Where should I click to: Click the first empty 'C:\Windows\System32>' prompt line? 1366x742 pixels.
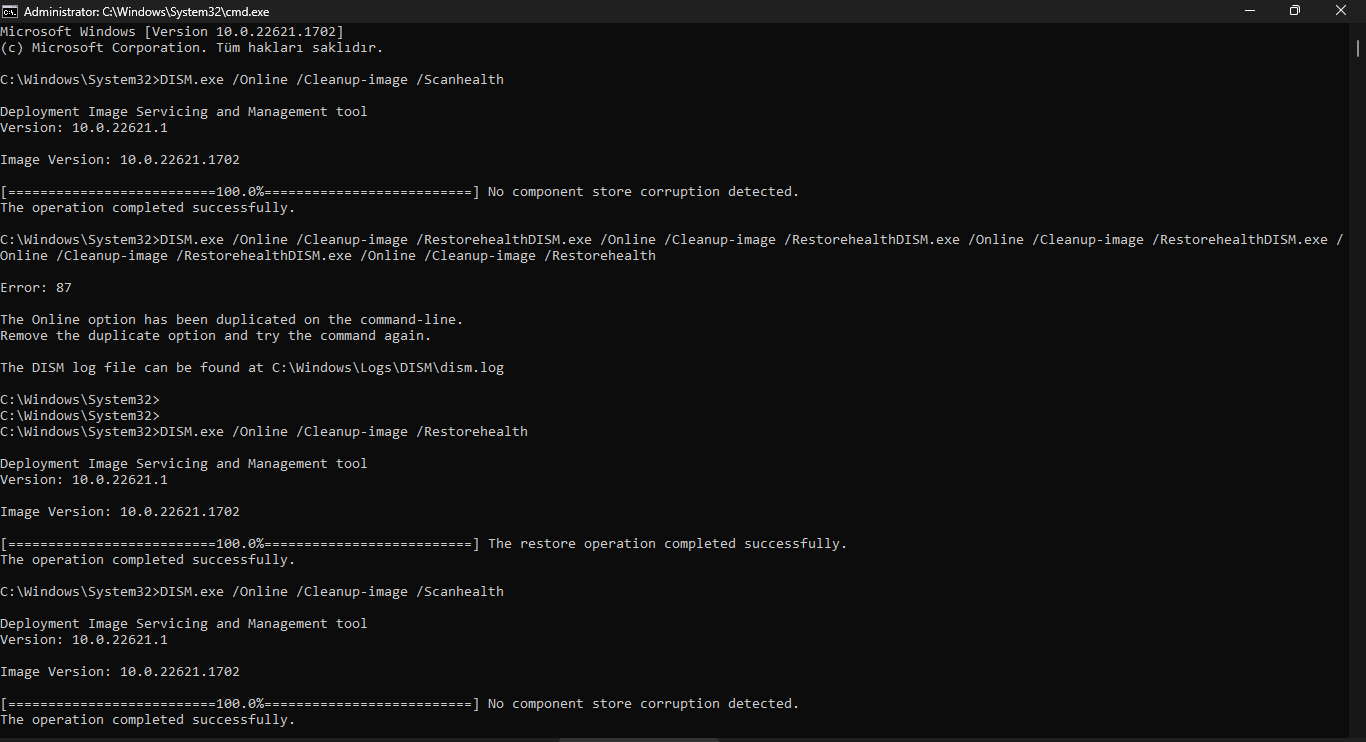click(80, 400)
